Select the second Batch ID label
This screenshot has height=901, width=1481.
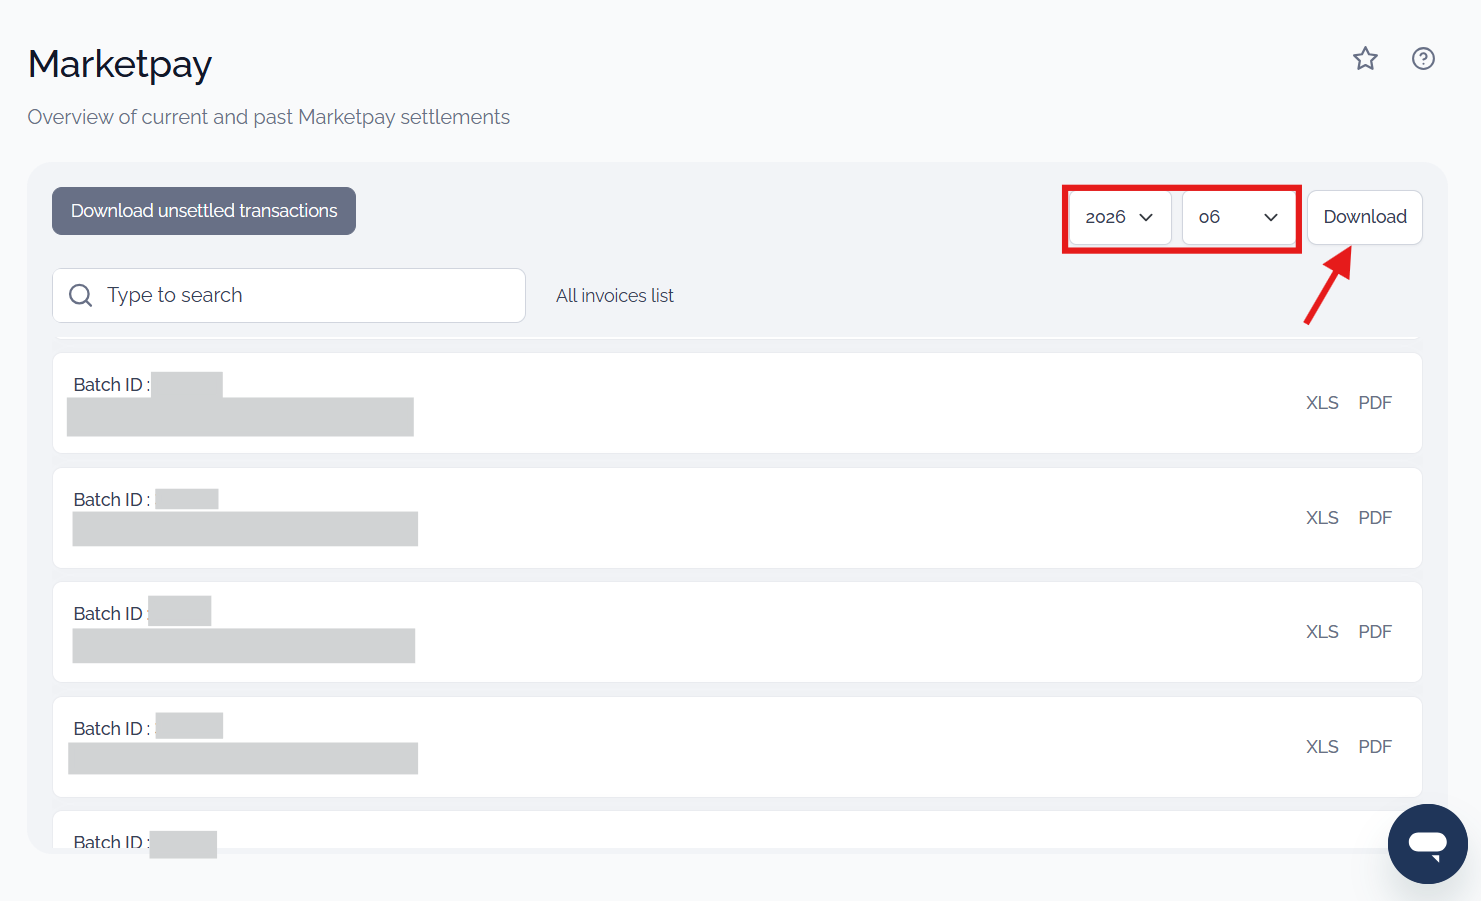pos(111,500)
